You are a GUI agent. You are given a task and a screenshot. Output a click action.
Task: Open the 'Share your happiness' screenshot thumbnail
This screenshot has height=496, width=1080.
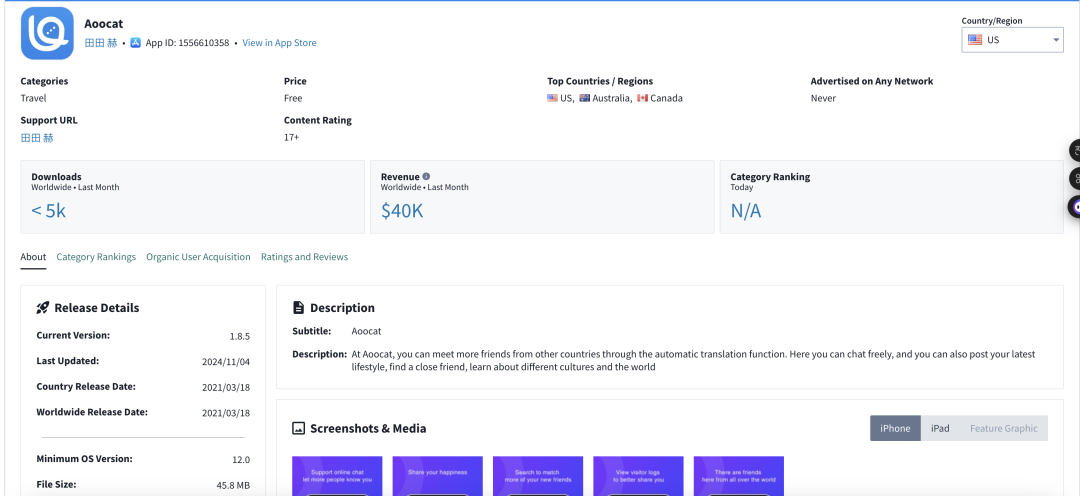437,476
